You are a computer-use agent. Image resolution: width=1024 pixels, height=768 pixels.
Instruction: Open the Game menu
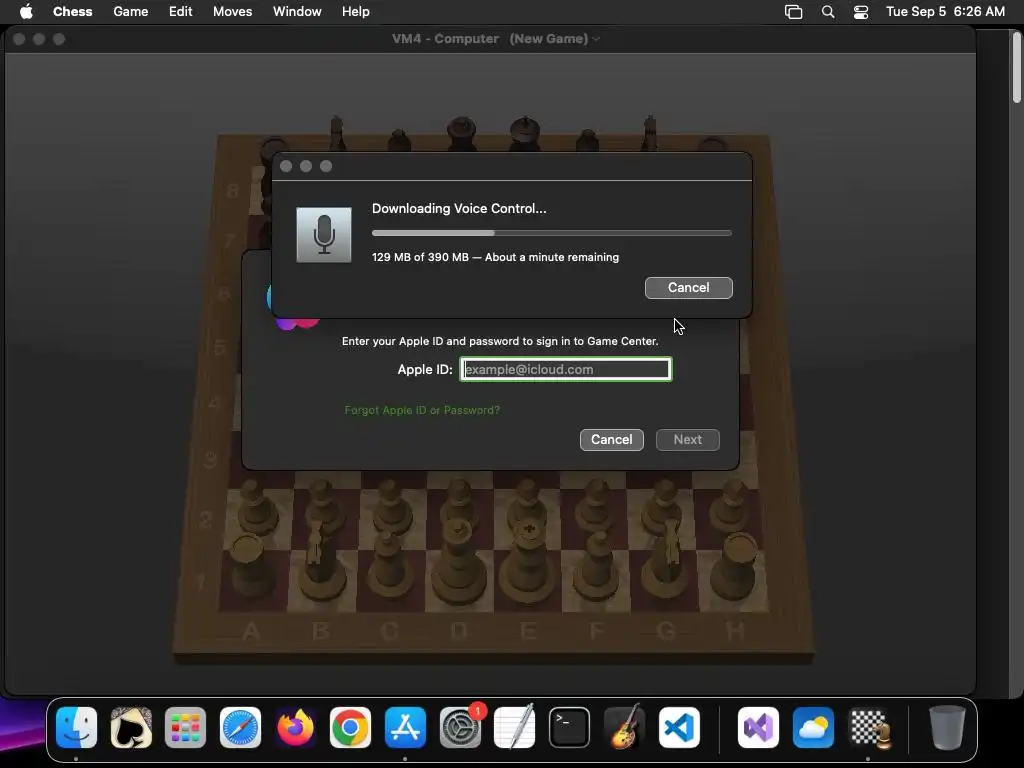[x=131, y=11]
